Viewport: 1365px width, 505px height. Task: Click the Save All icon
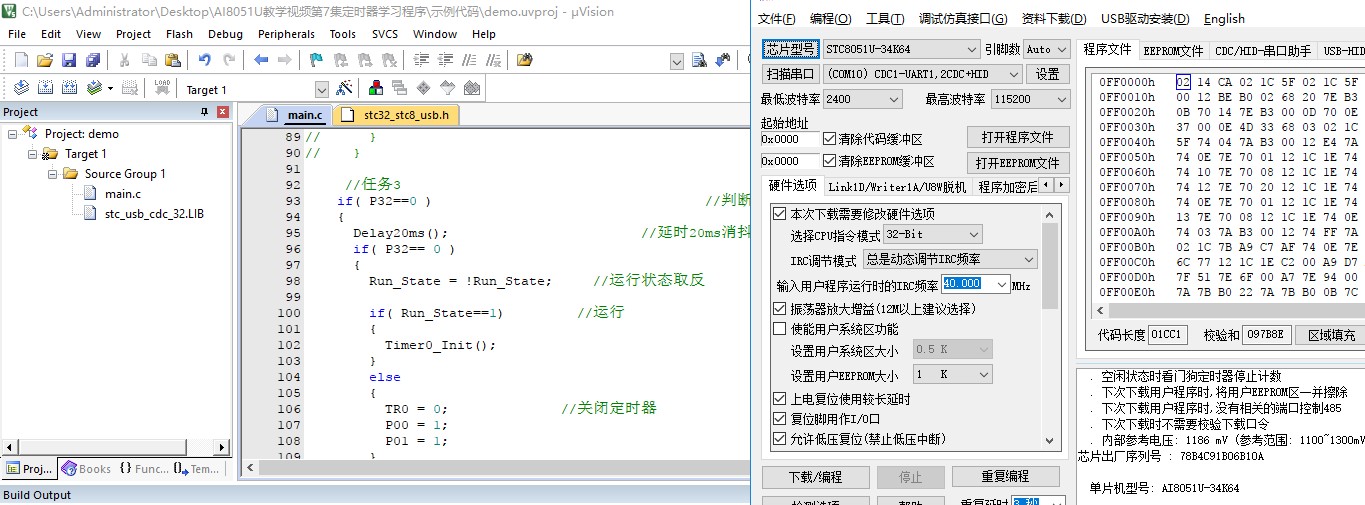click(x=91, y=60)
